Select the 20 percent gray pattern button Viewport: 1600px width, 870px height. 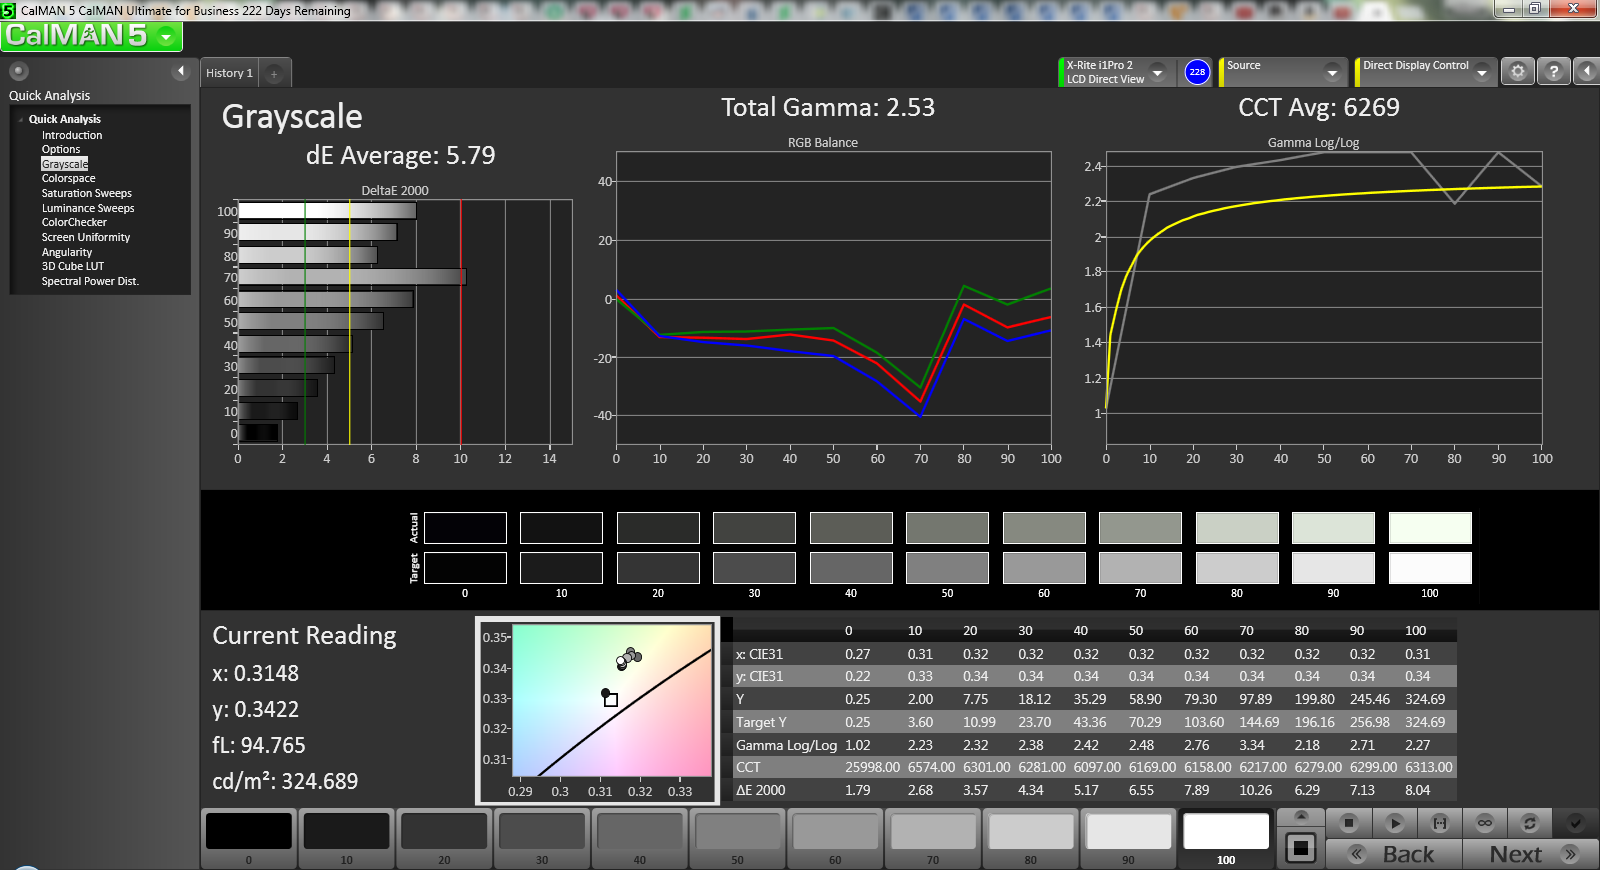pyautogui.click(x=444, y=839)
